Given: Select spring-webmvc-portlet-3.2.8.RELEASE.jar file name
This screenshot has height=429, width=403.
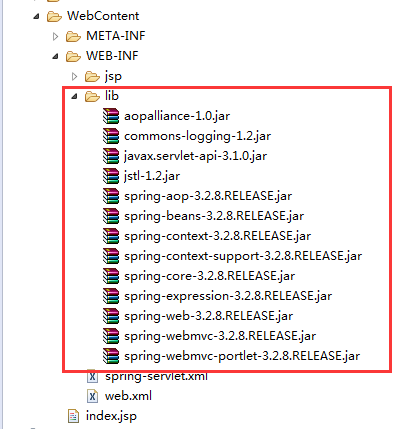Looking at the screenshot, I should pos(242,356).
